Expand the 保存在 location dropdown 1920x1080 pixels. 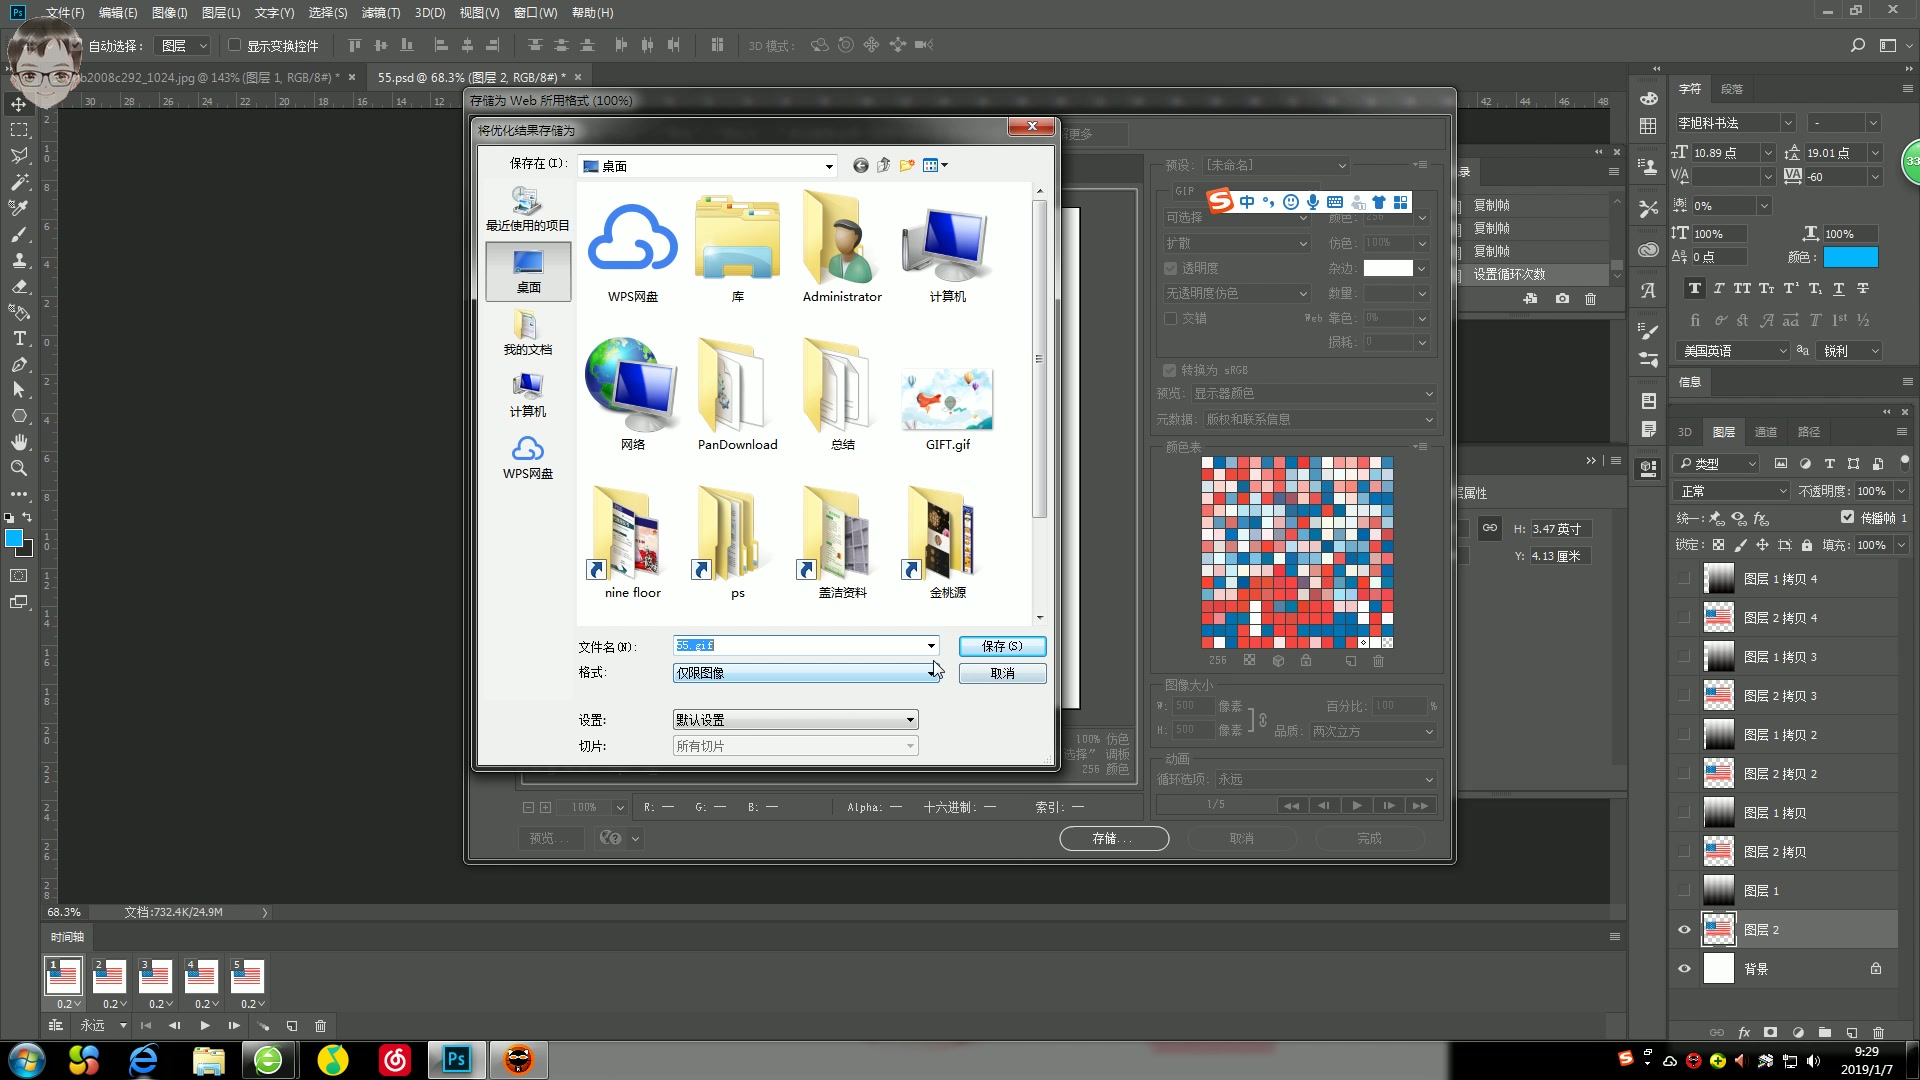(x=828, y=167)
